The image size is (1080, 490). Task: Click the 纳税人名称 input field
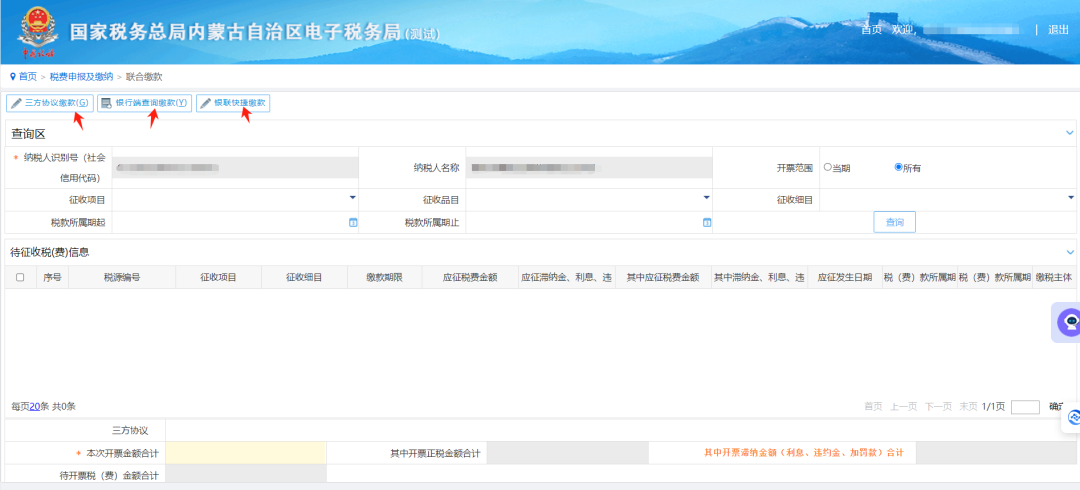point(589,167)
